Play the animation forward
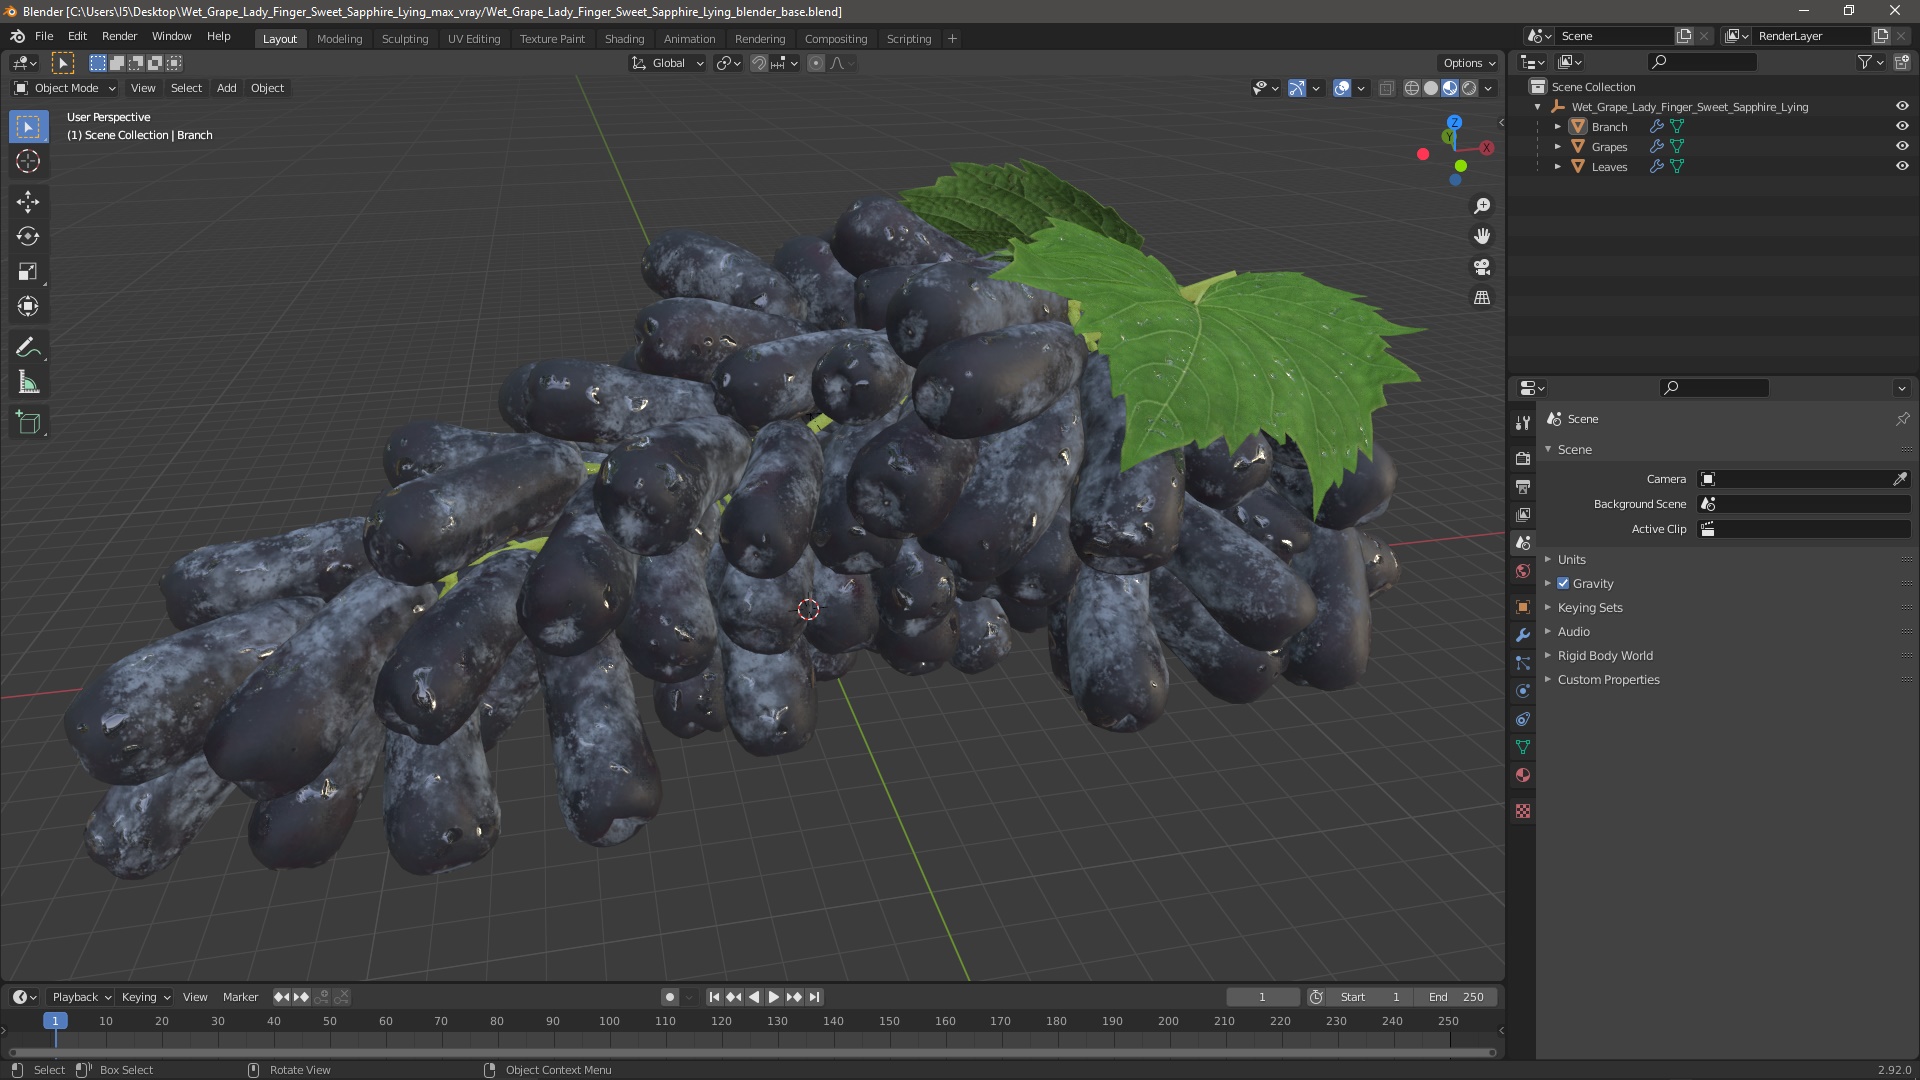 click(773, 997)
